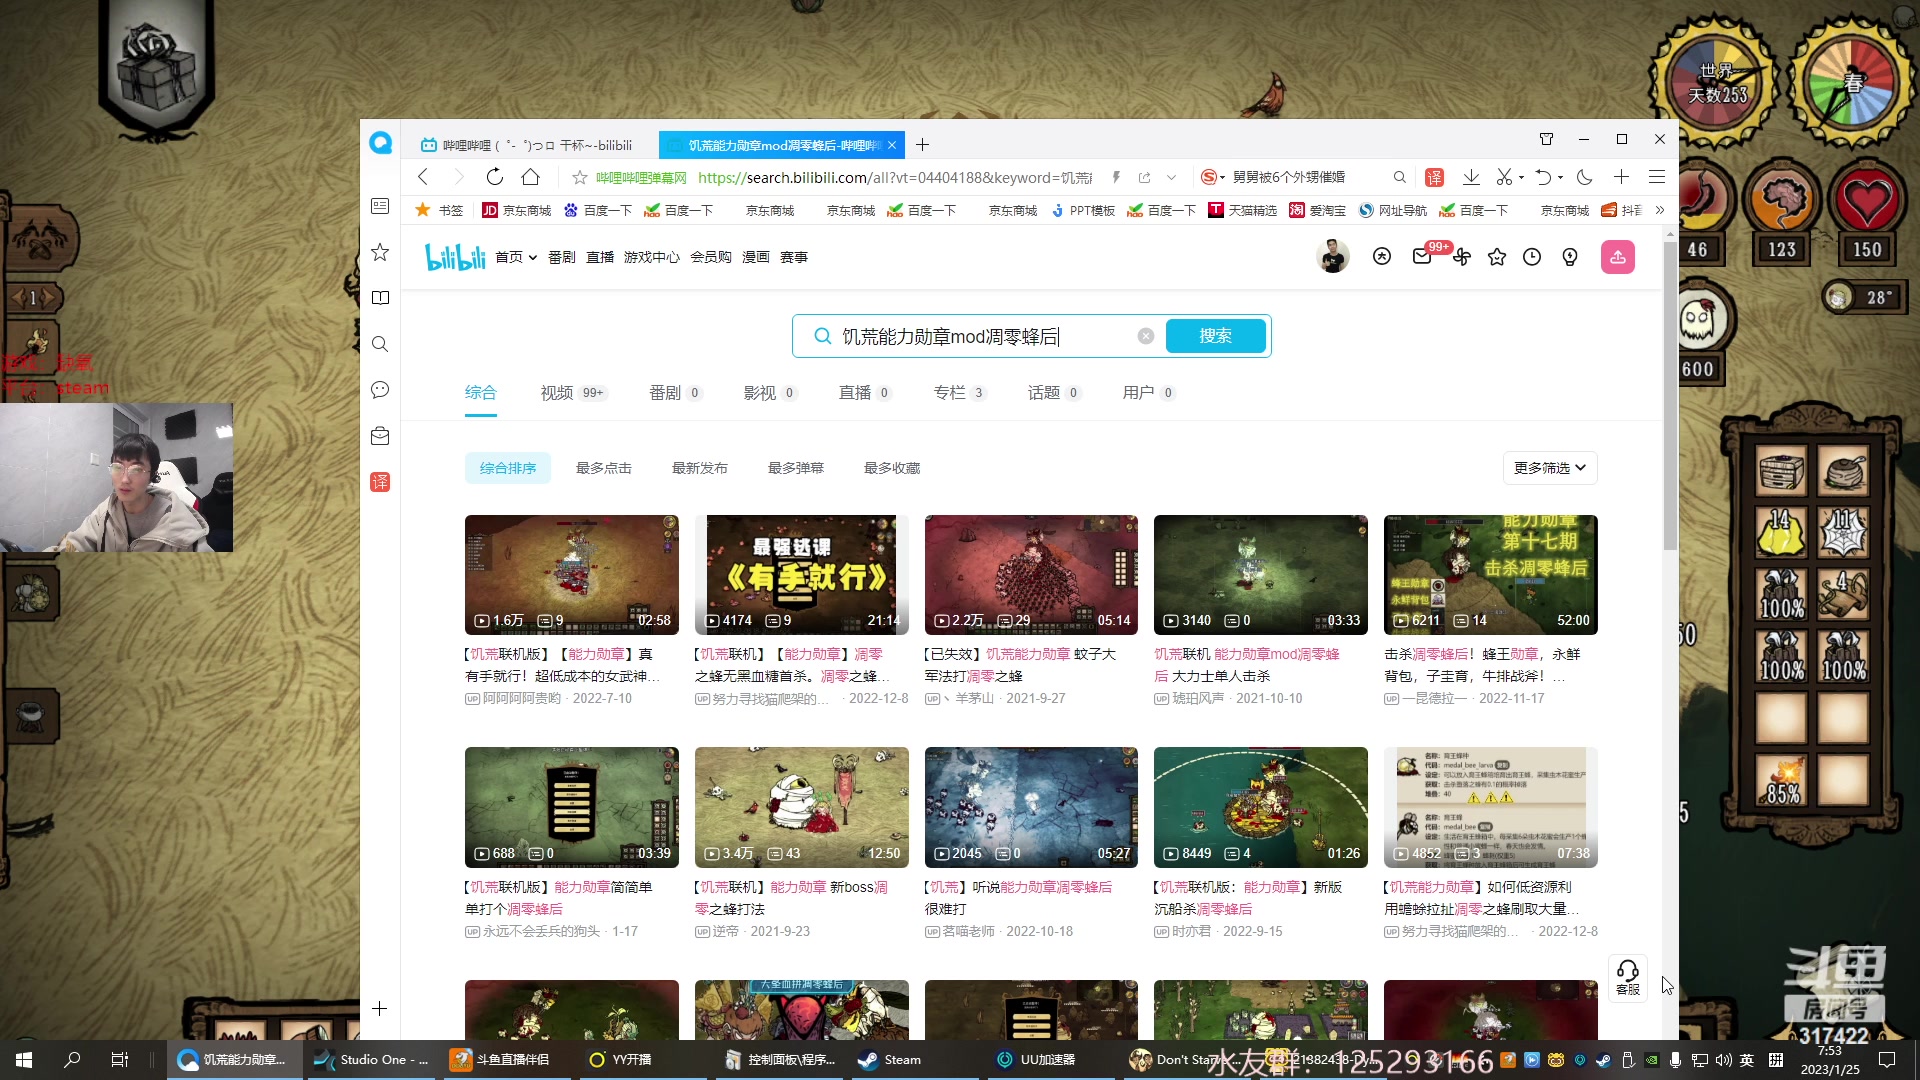
Task: Open the 番剧 link in the Bilibili navbar
Action: tap(561, 257)
